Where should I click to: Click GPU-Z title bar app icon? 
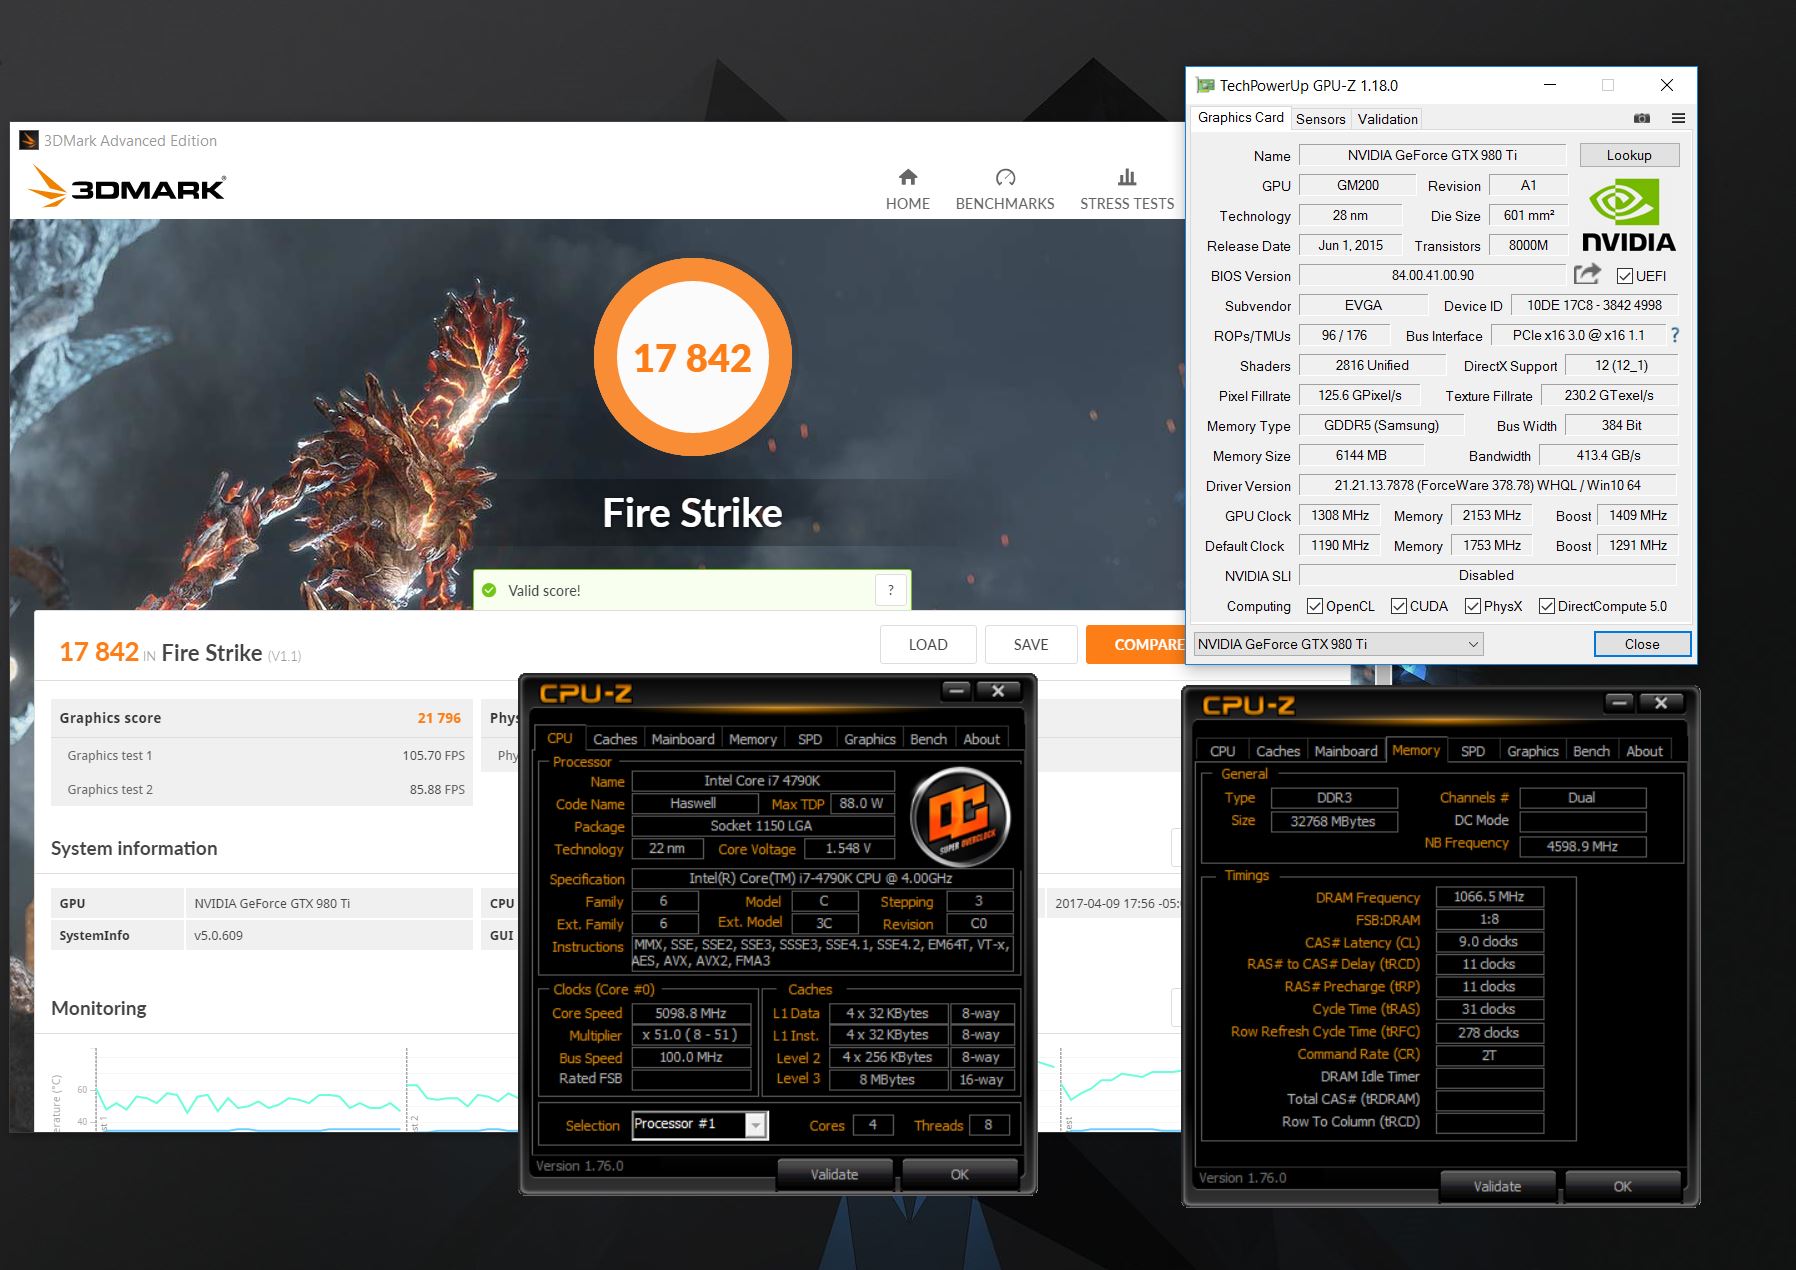point(1205,85)
